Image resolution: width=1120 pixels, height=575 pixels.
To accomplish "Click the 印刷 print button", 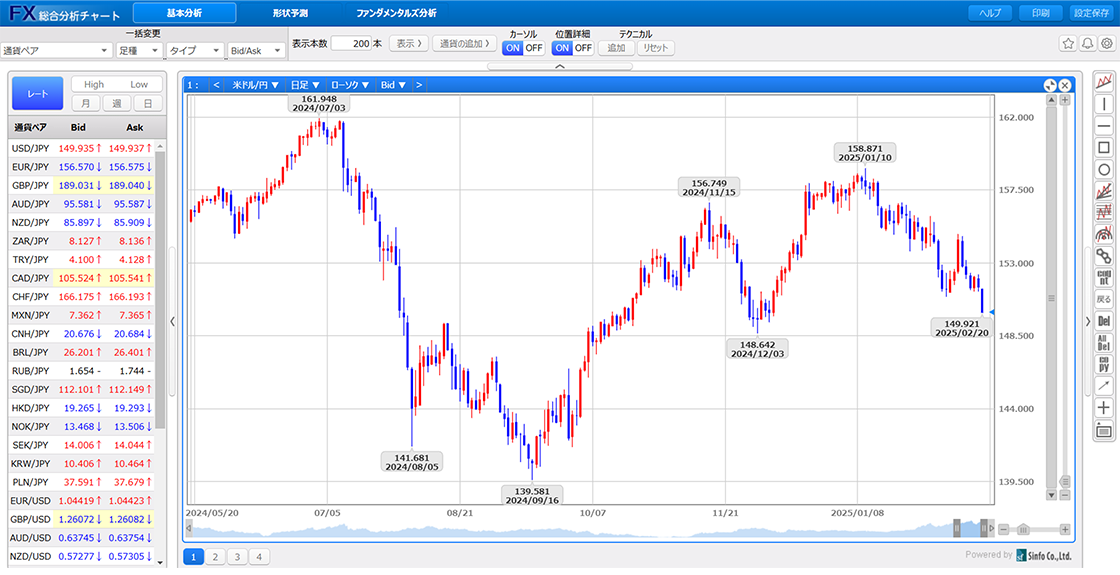I will [1040, 13].
